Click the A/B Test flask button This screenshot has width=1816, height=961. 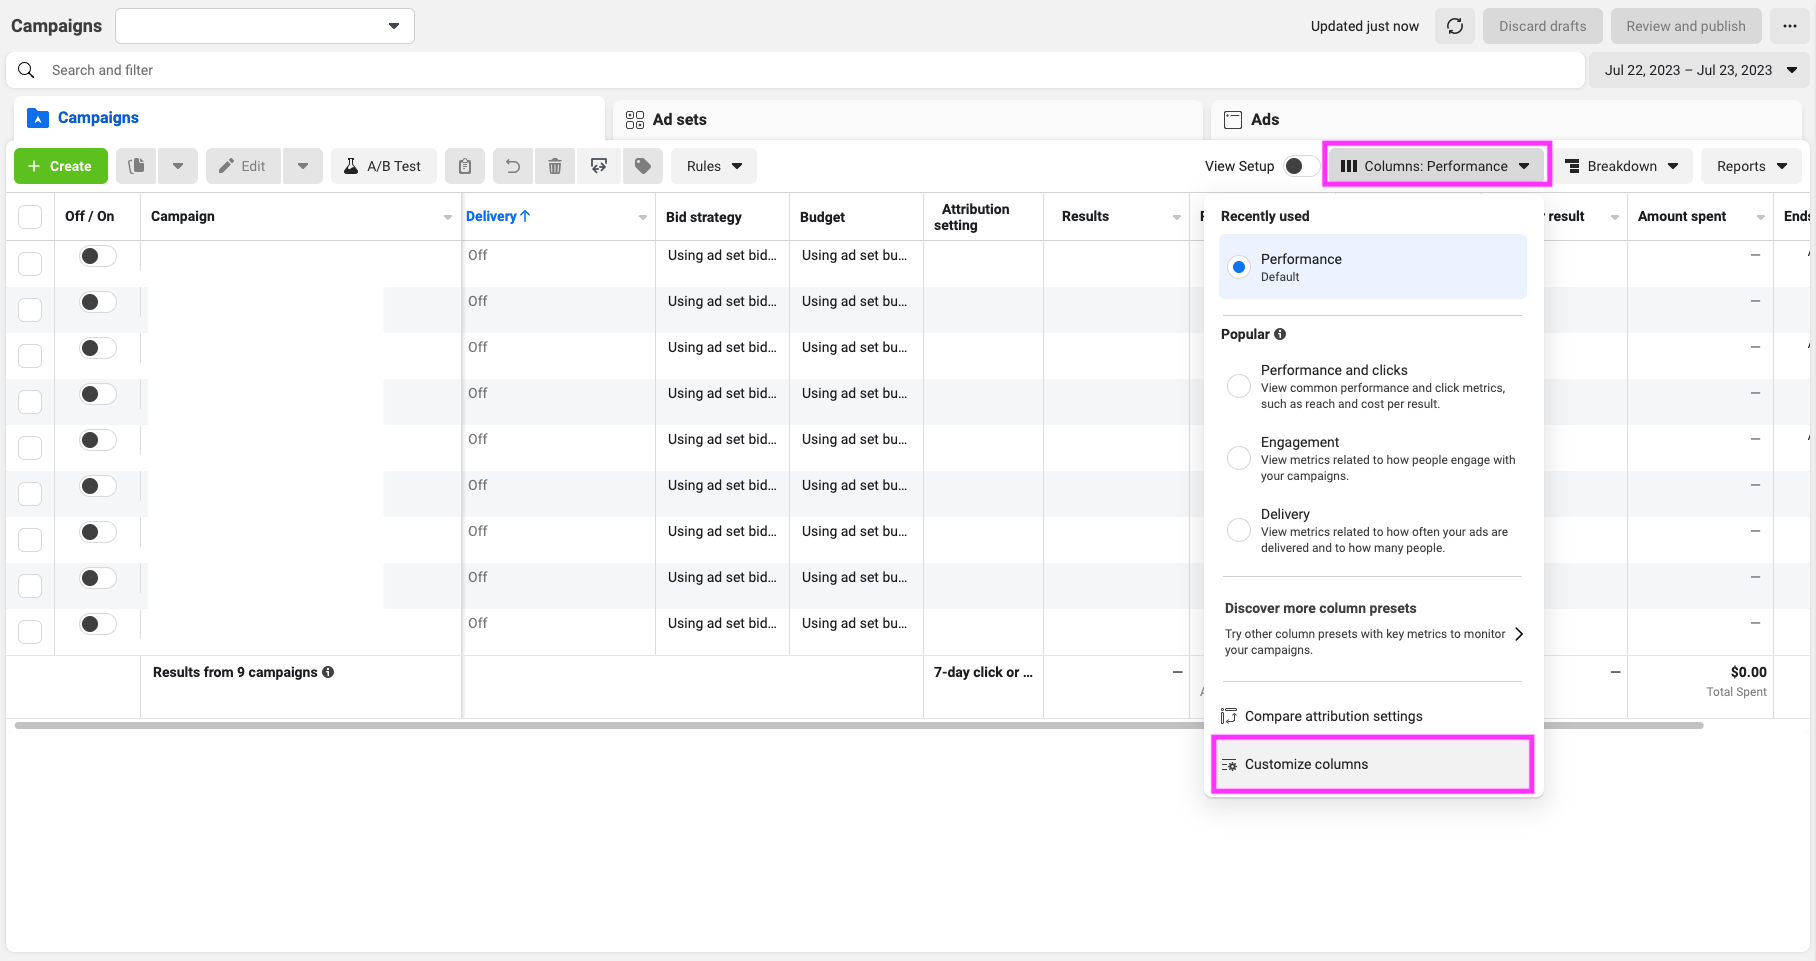pos(384,166)
